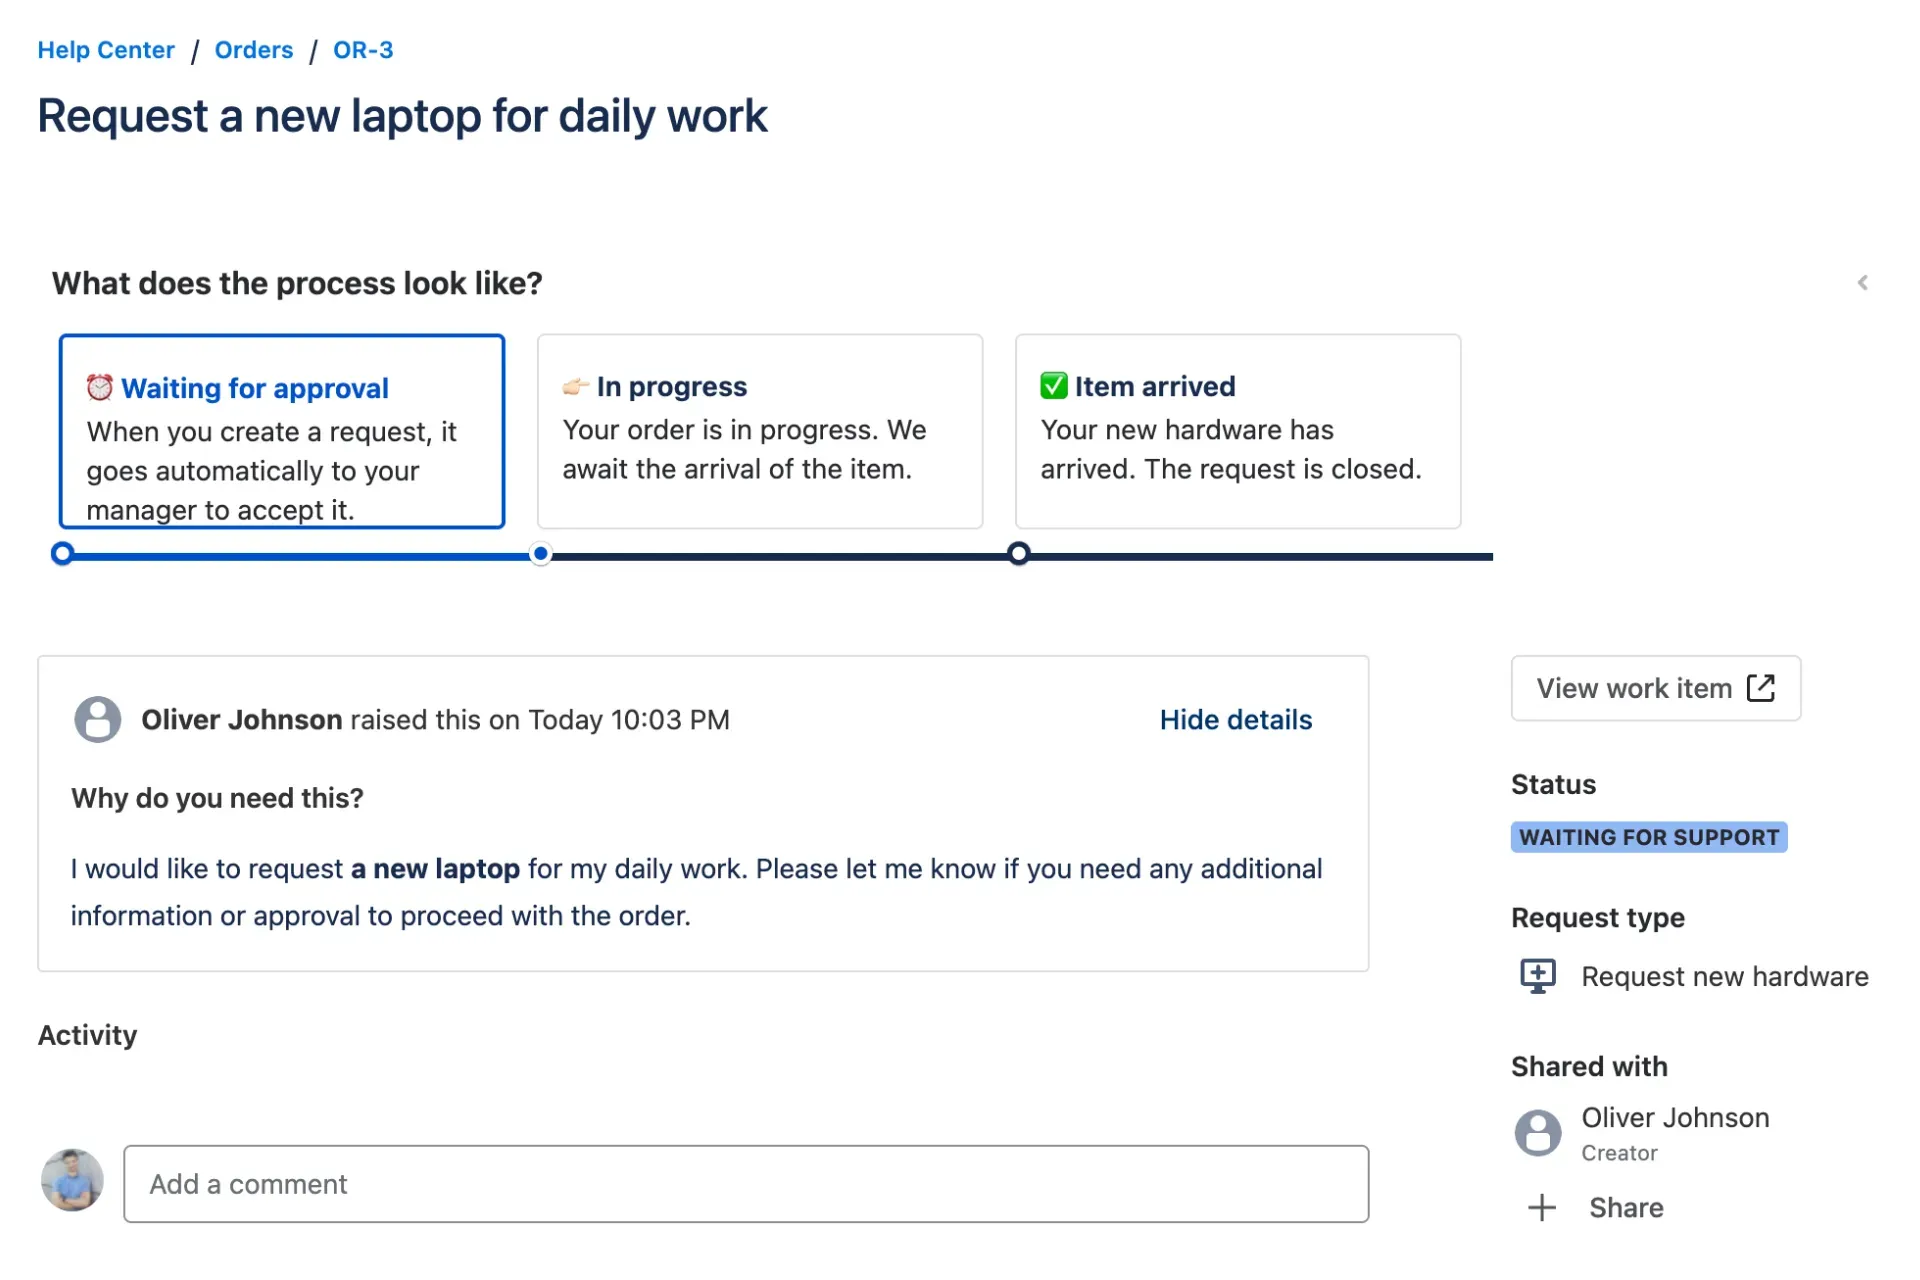
Task: Go to the Orders breadcrumb
Action: [x=254, y=50]
